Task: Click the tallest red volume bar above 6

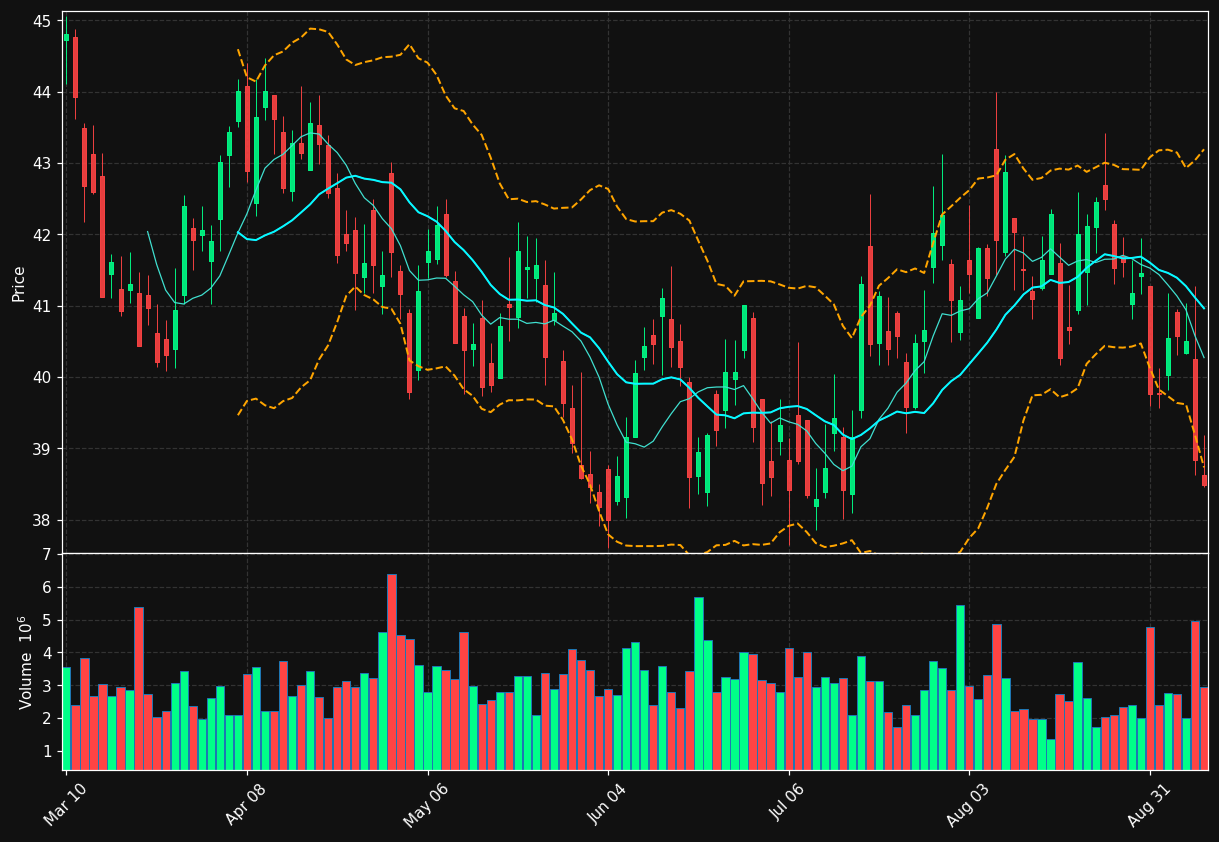Action: [x=391, y=672]
